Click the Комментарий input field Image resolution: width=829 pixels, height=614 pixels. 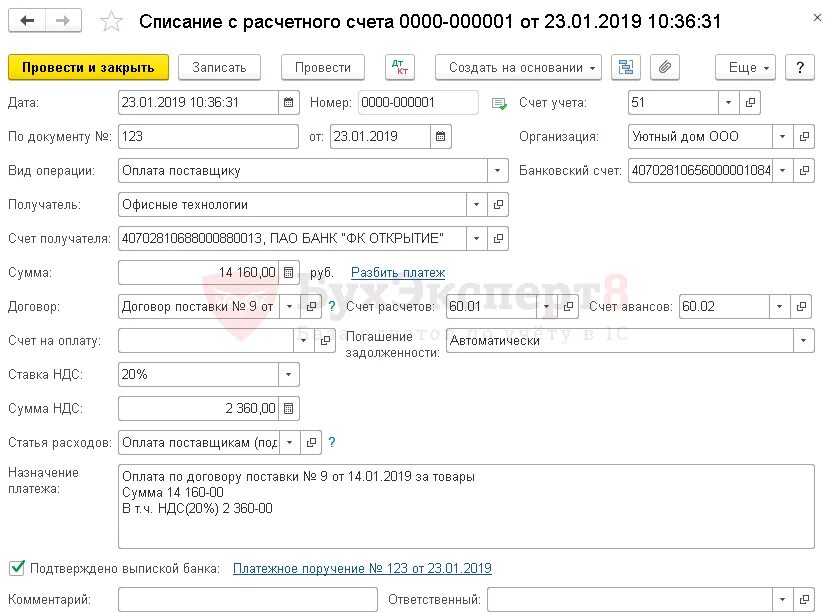(x=248, y=600)
